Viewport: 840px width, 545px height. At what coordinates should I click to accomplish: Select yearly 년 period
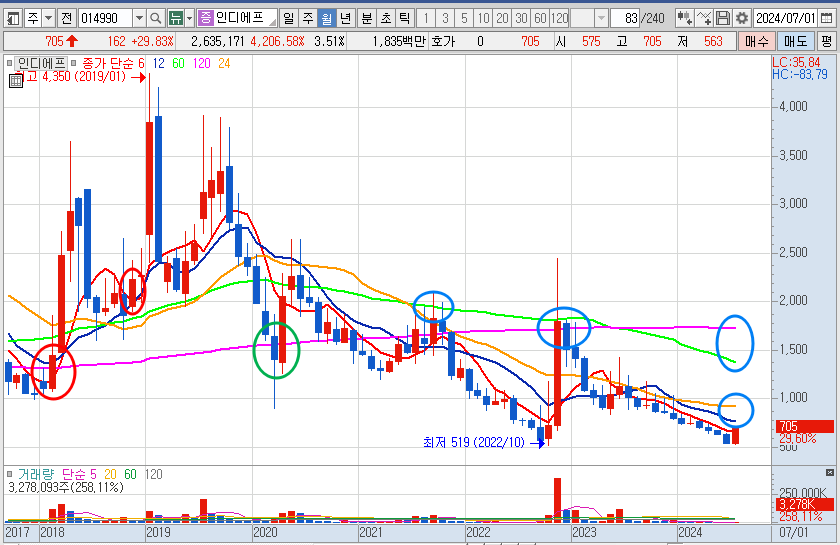point(345,19)
